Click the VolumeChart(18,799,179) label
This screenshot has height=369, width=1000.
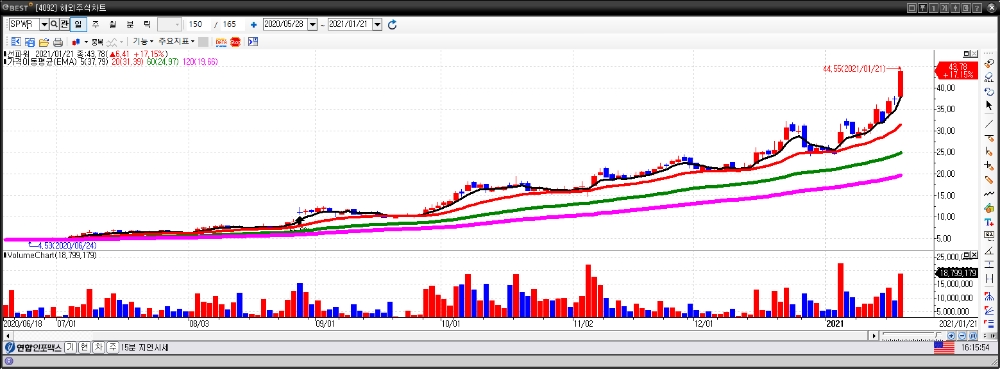[52, 256]
